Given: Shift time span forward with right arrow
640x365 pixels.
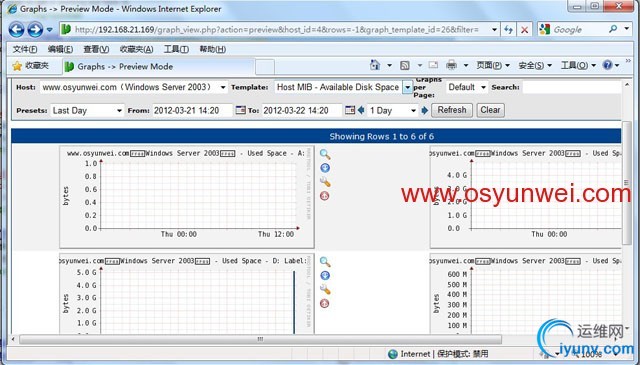Looking at the screenshot, I should 424,110.
